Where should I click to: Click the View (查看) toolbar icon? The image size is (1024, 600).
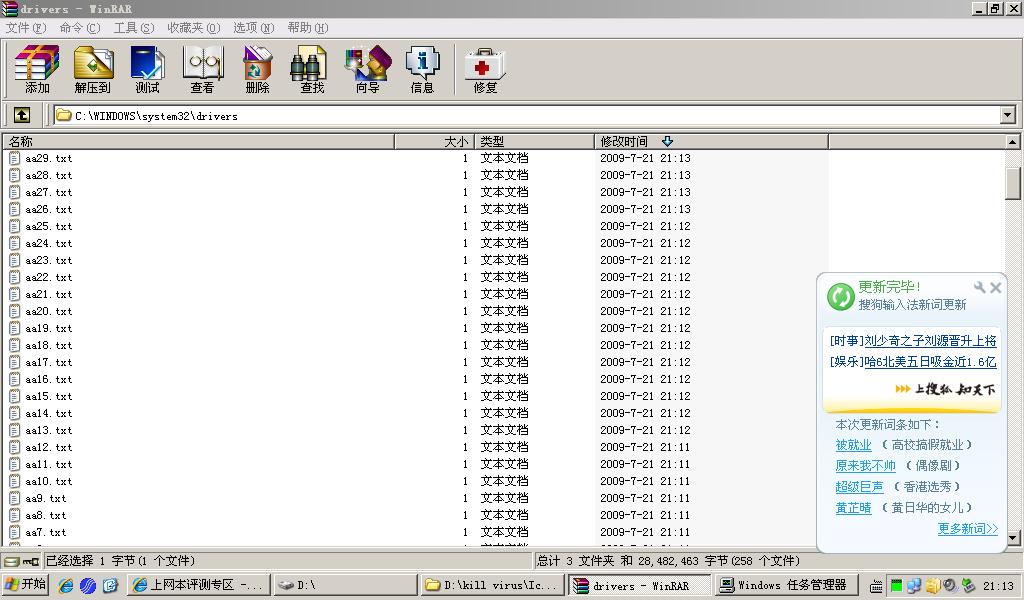[202, 69]
